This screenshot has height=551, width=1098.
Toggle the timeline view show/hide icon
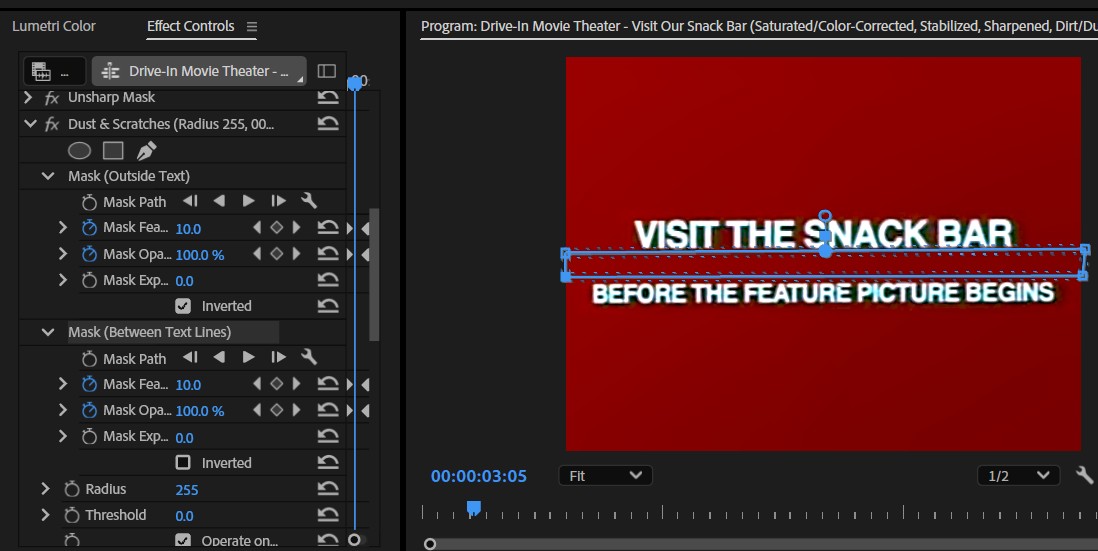pyautogui.click(x=326, y=71)
